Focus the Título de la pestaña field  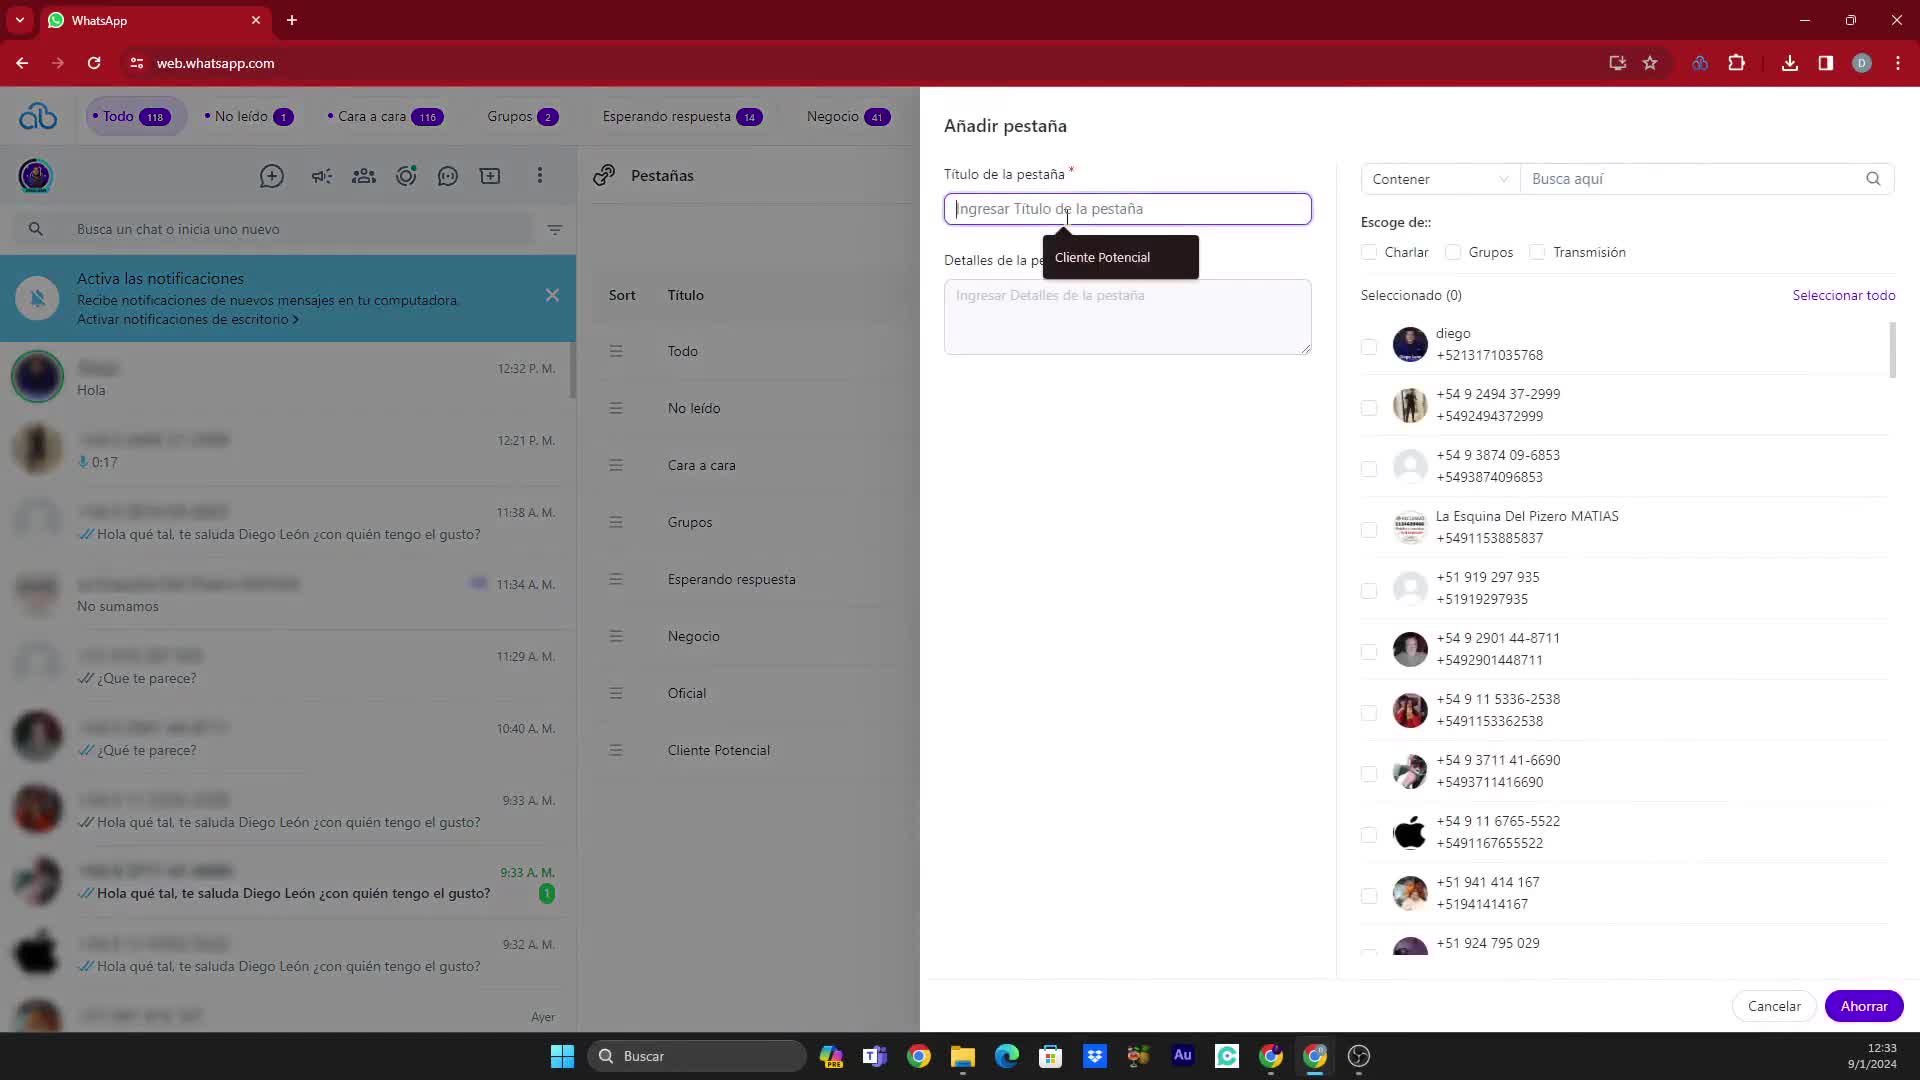point(1127,209)
